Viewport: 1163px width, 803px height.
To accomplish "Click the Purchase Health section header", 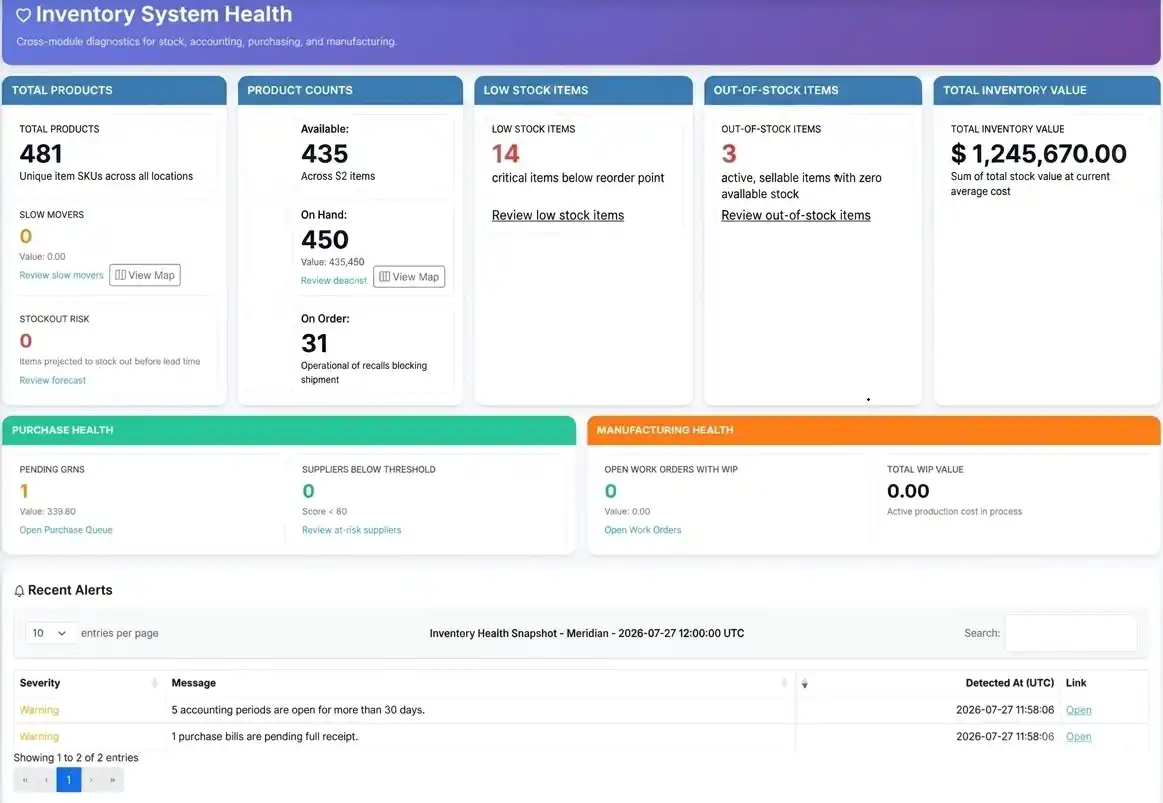I will pos(289,430).
